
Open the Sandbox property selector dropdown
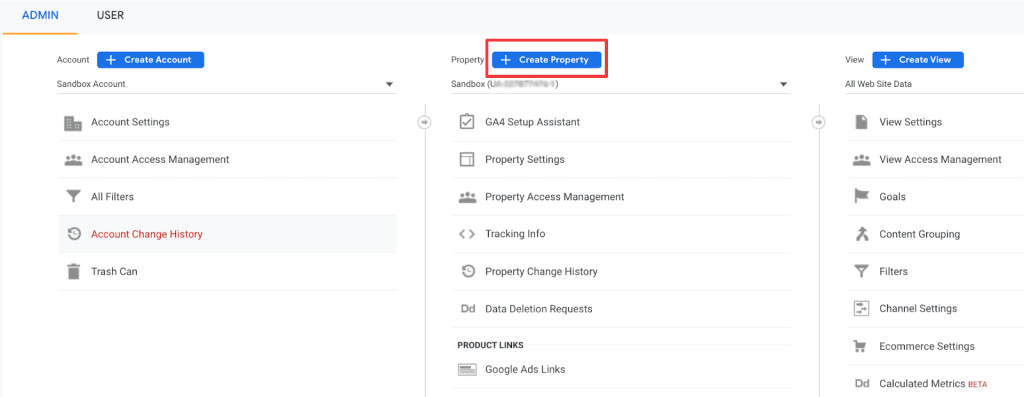[620, 84]
